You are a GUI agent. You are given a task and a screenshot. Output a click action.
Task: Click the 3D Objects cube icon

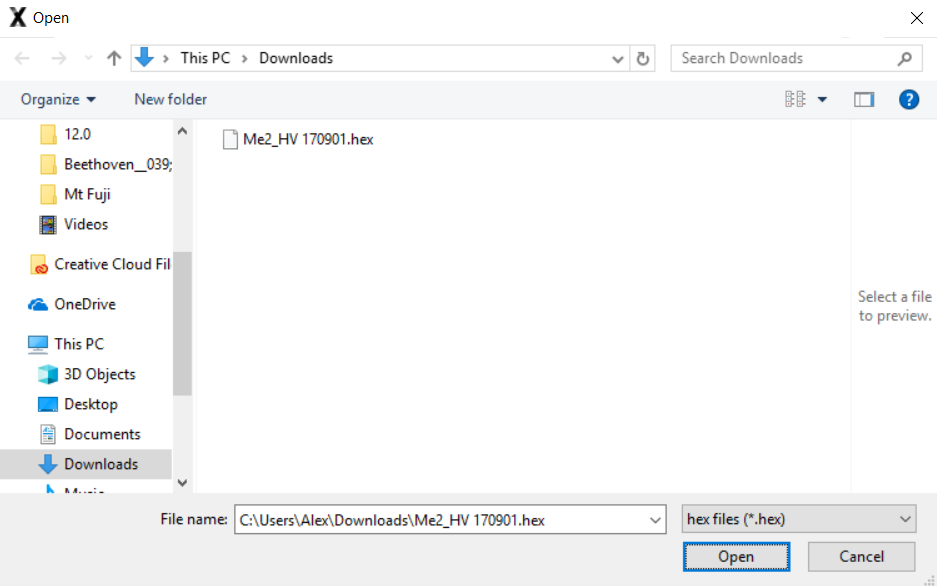[48, 374]
